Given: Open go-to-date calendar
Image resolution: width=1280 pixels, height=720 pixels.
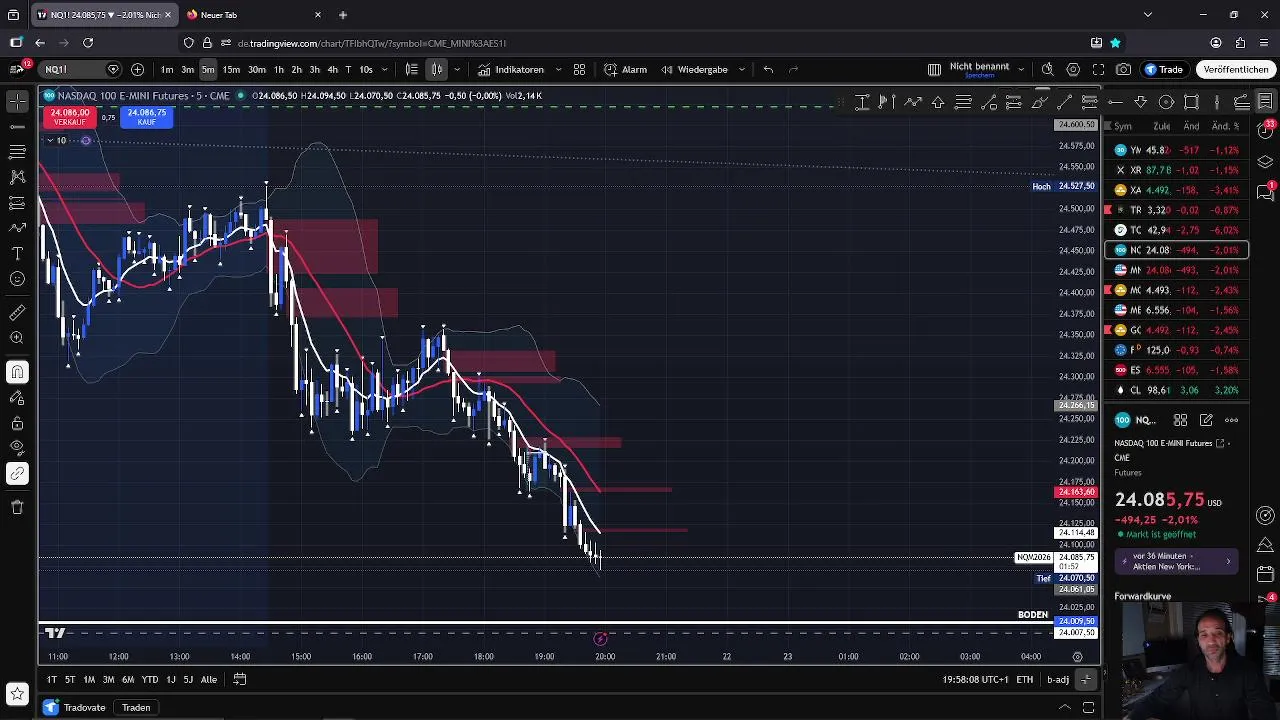Looking at the screenshot, I should pyautogui.click(x=240, y=679).
